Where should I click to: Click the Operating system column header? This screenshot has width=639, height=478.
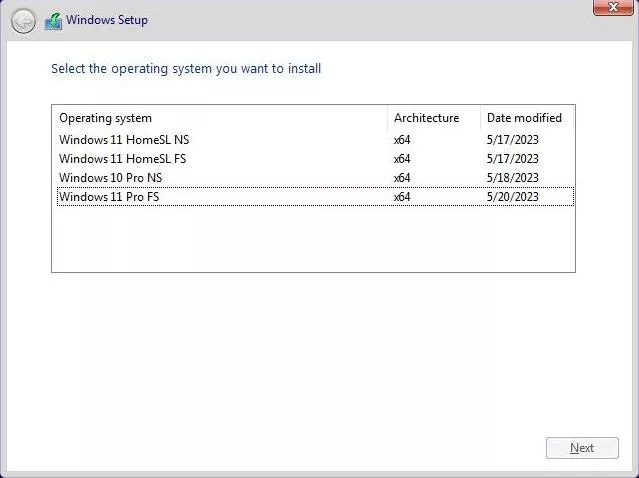(220, 118)
